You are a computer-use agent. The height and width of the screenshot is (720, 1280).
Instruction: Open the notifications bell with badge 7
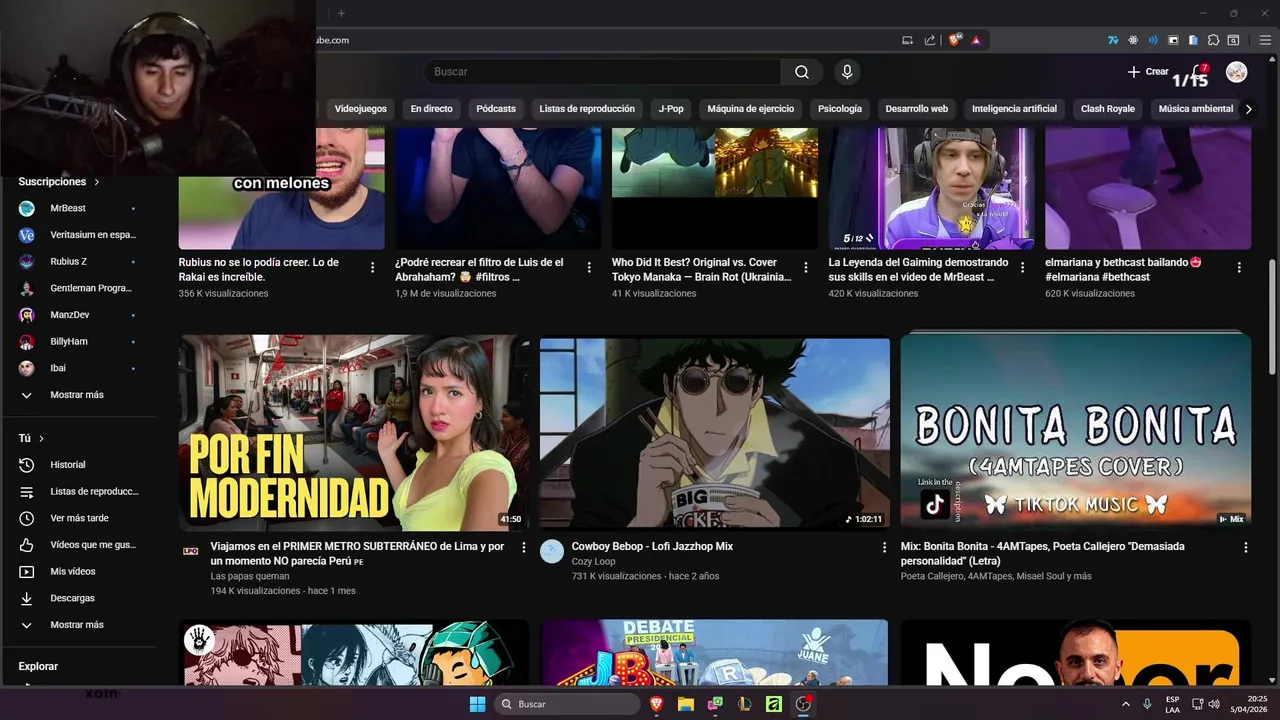[x=1198, y=72]
